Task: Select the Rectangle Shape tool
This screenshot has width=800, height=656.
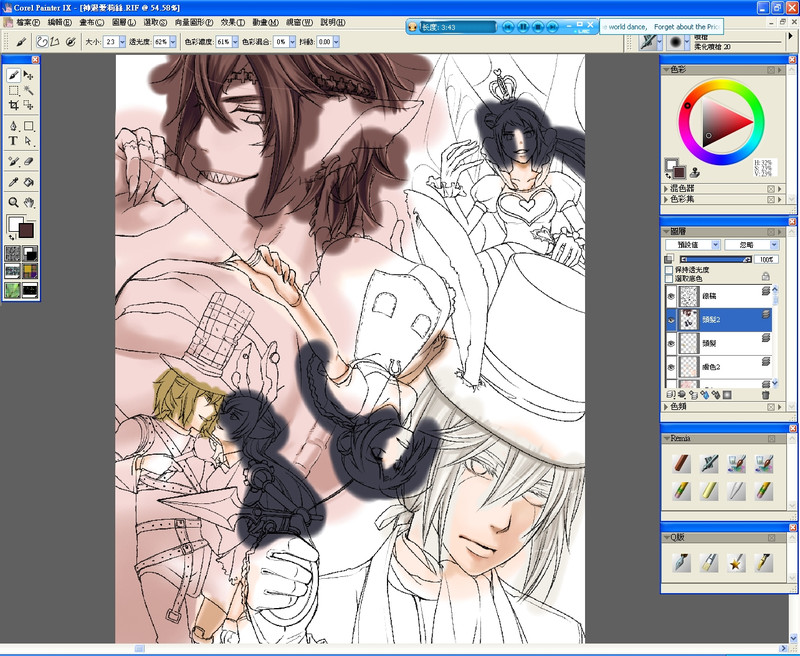Action: point(29,125)
